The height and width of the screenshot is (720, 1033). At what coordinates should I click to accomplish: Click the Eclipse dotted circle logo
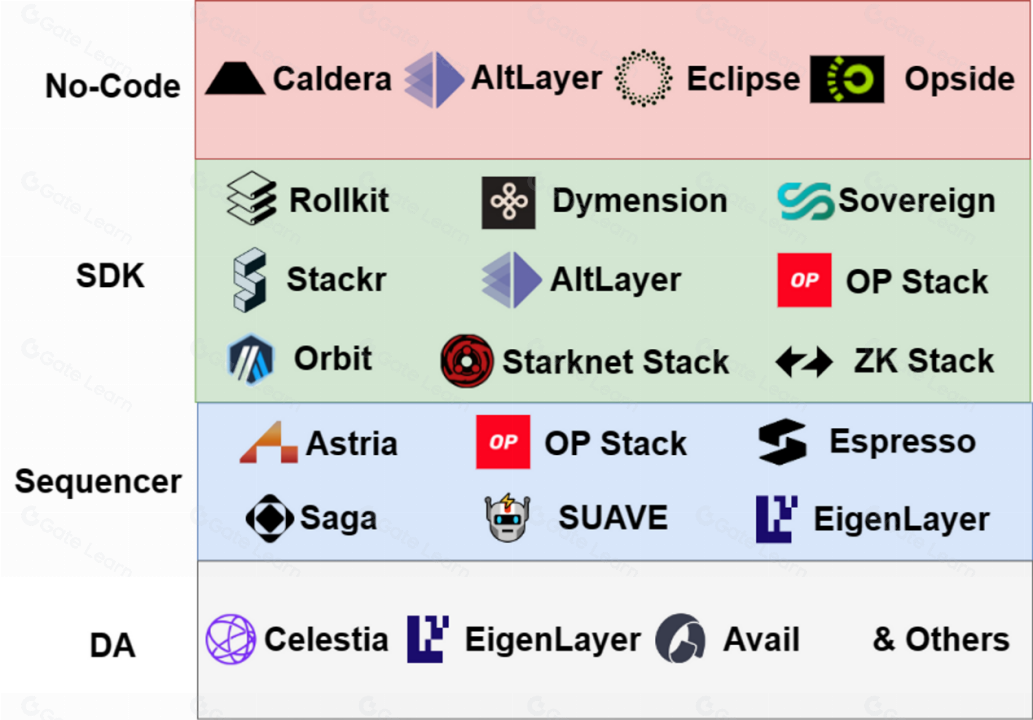(645, 78)
